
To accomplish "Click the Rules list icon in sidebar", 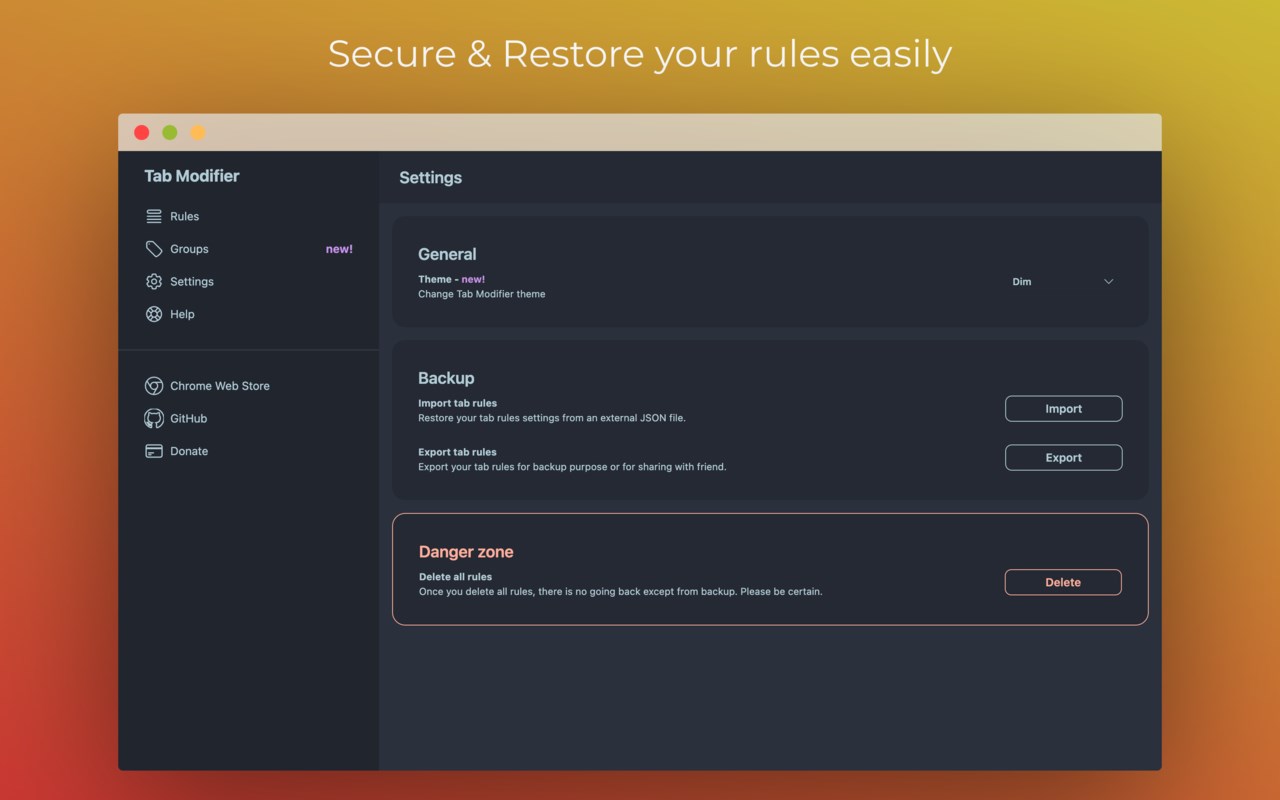I will point(154,216).
